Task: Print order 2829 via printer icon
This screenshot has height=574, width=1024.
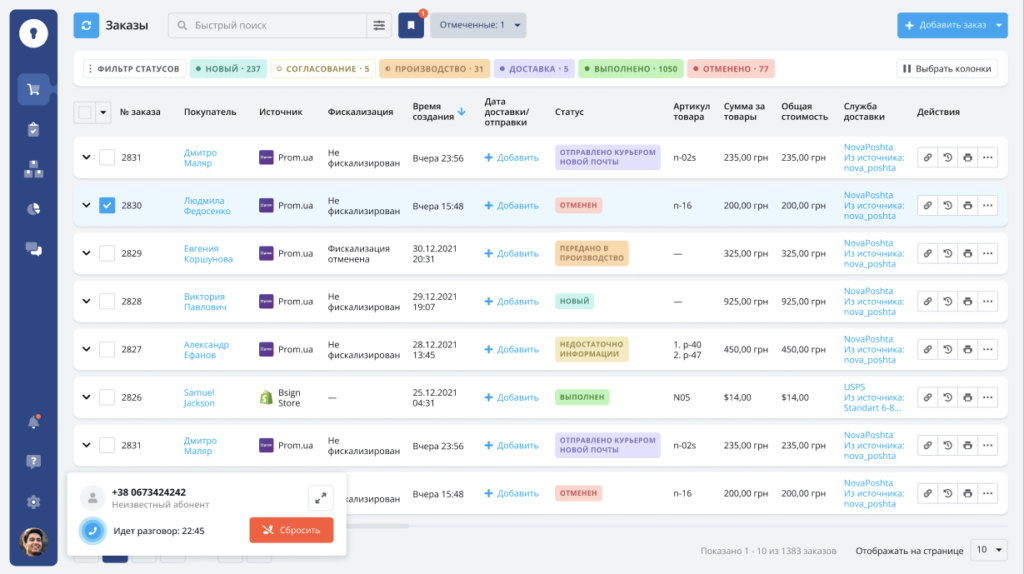Action: click(967, 253)
